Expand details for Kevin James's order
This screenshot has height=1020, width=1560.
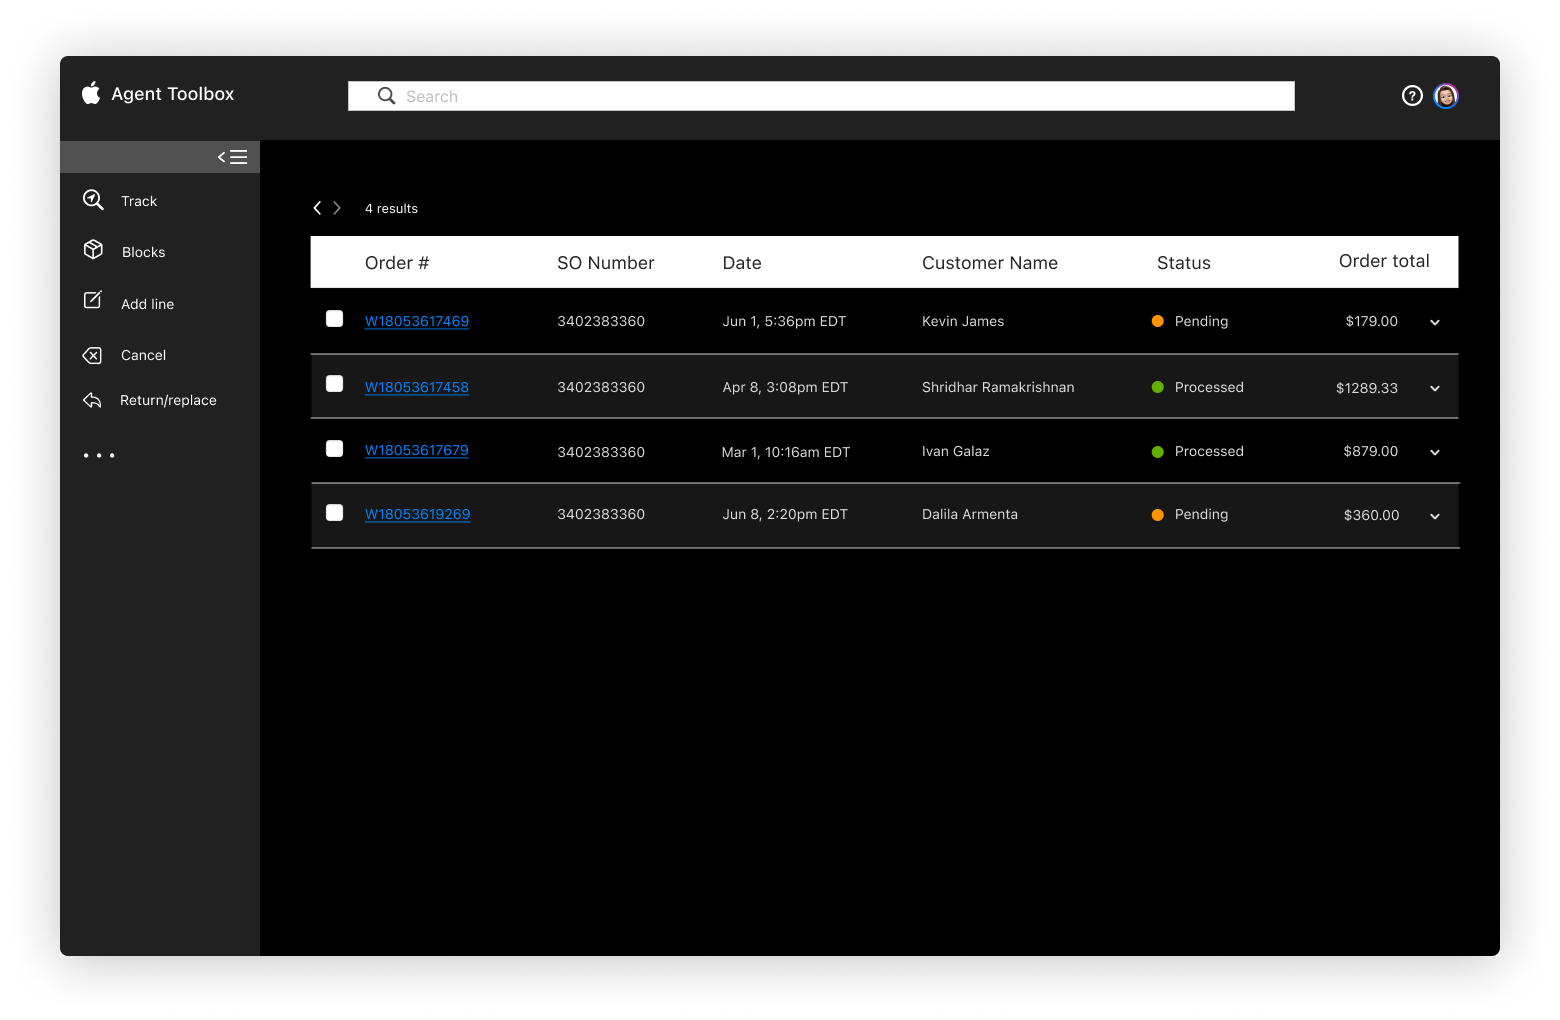(1434, 322)
